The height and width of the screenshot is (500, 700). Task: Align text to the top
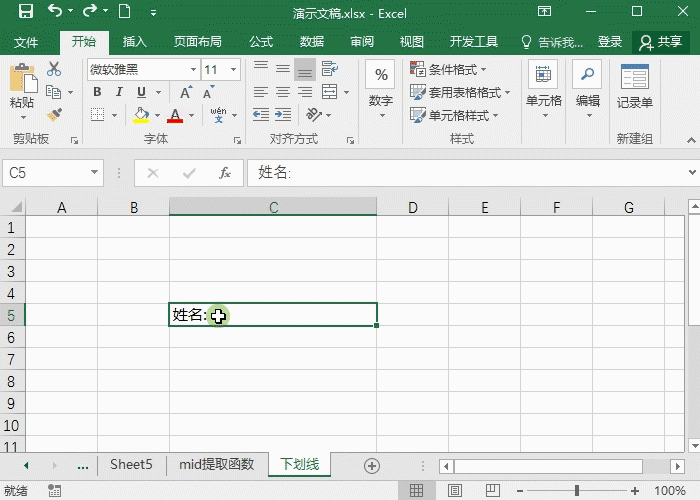(261, 69)
